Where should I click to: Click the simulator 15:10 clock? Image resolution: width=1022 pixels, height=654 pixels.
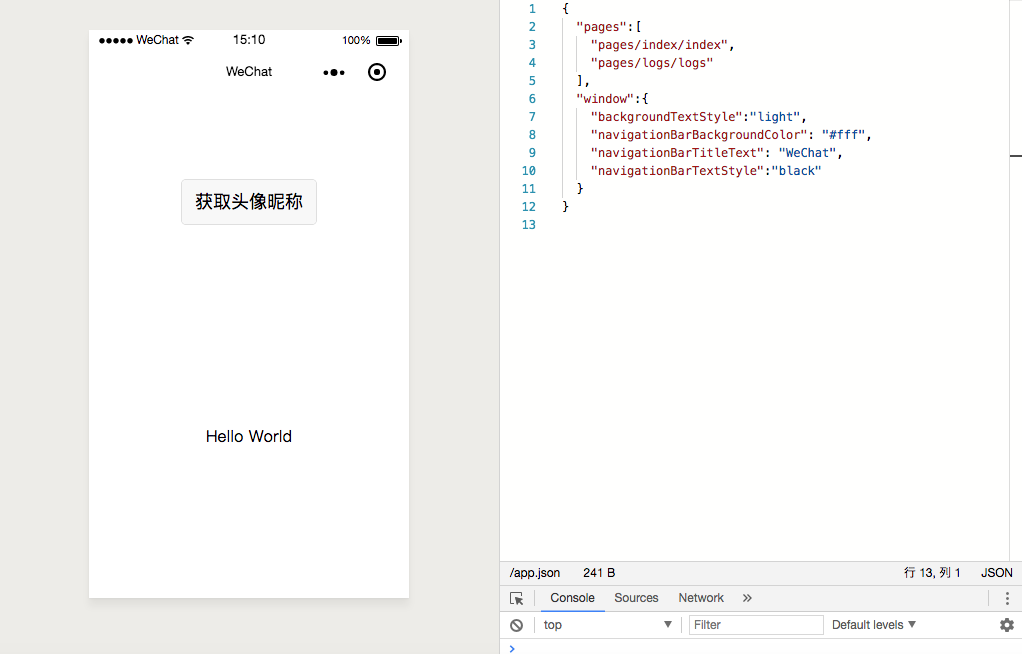(249, 40)
